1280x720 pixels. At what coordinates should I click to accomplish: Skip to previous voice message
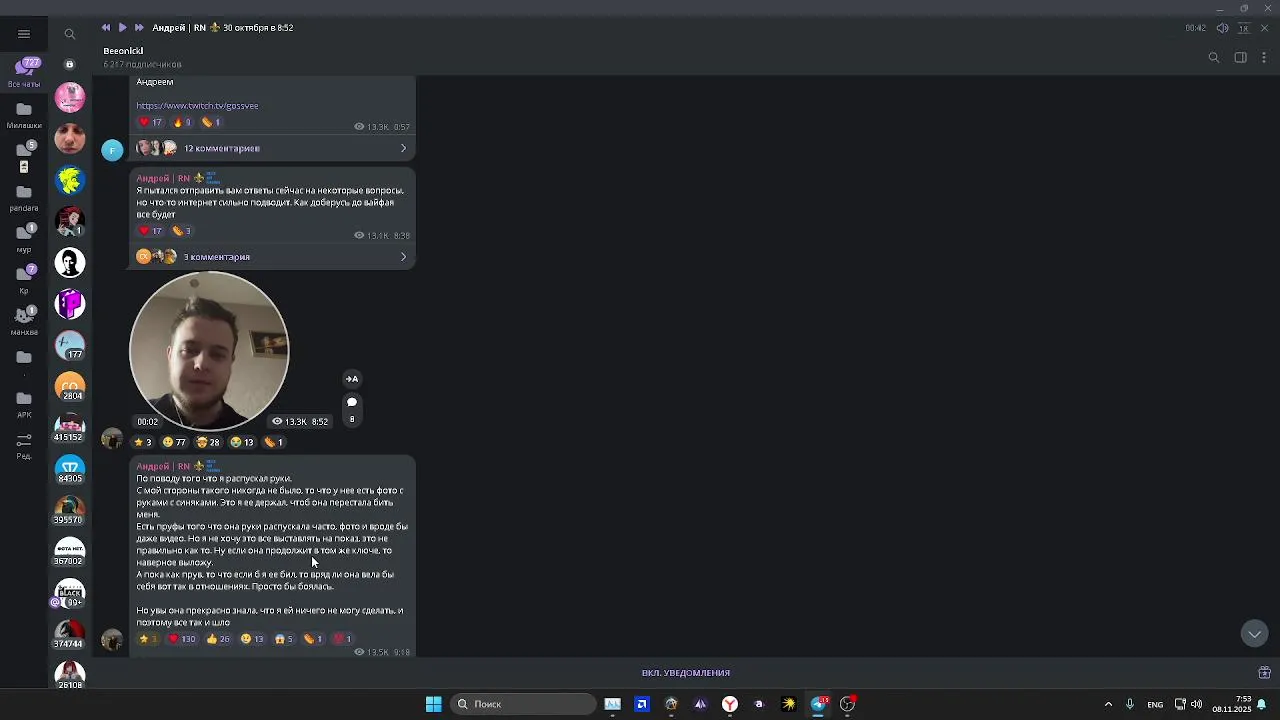coord(106,28)
